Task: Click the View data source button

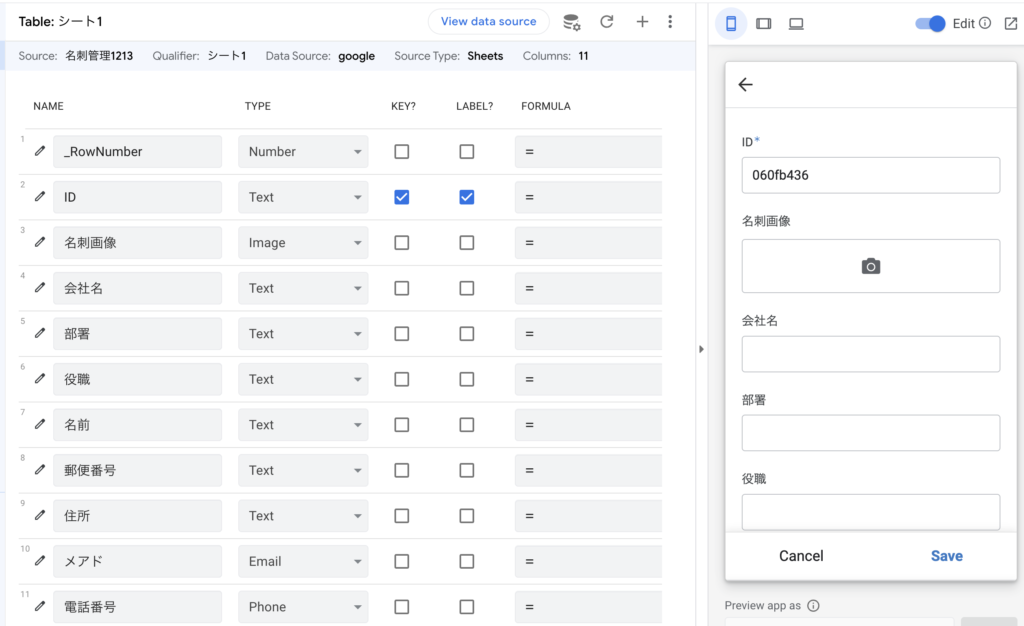Action: [x=488, y=22]
